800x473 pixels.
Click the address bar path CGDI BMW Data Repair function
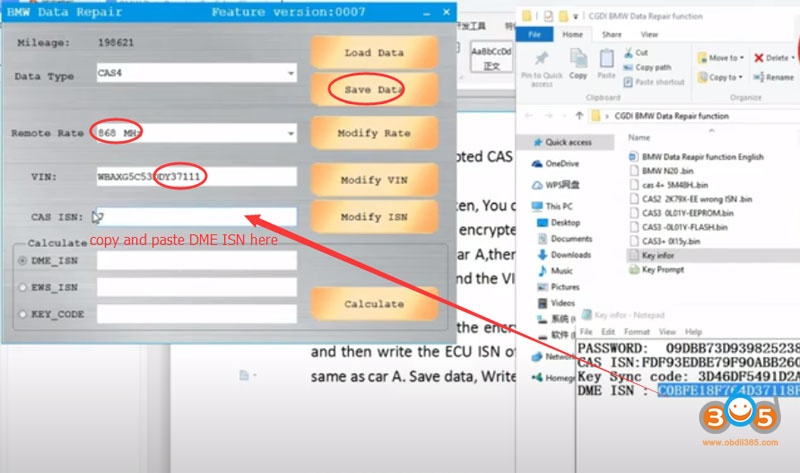coord(671,116)
